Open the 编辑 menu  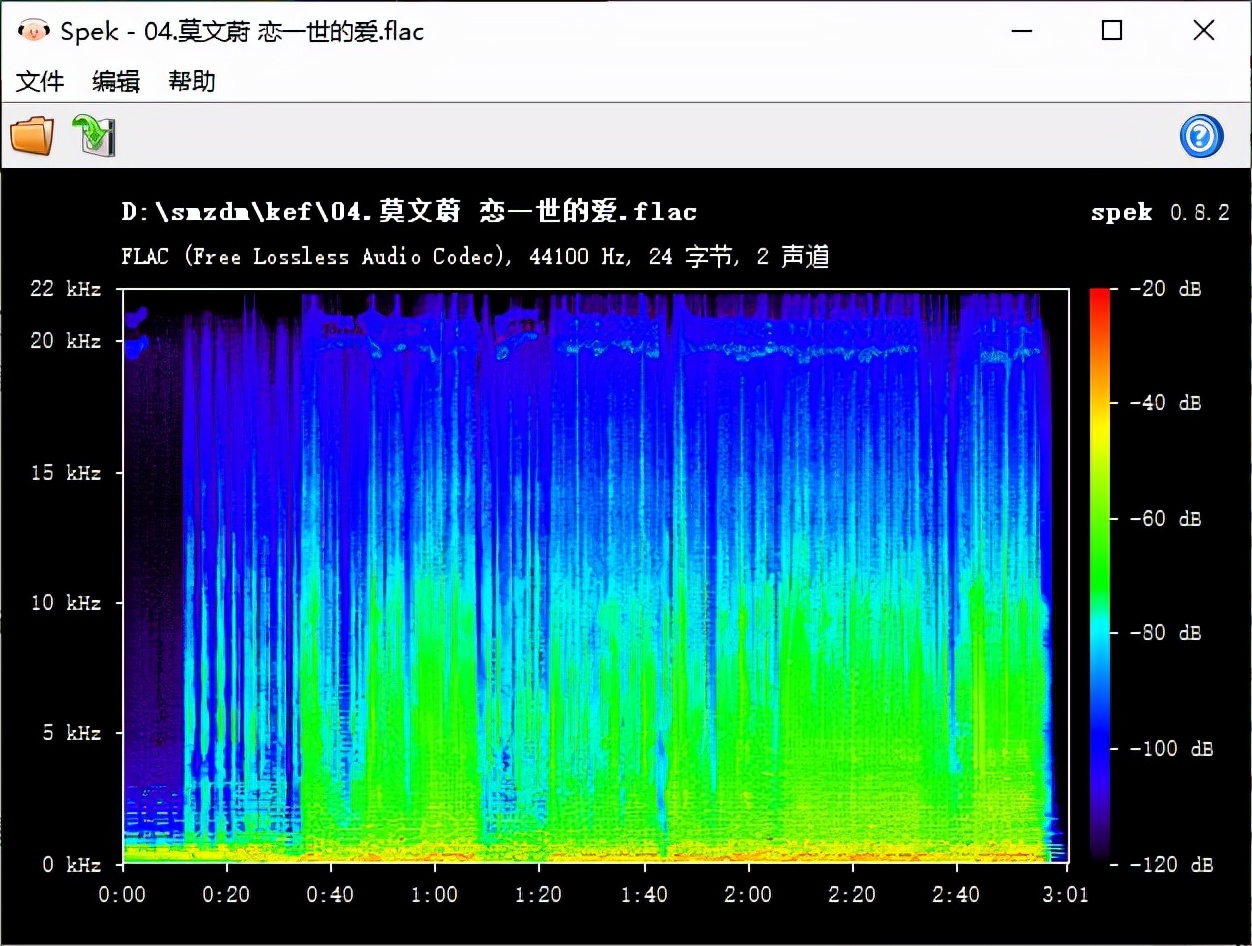tap(115, 82)
